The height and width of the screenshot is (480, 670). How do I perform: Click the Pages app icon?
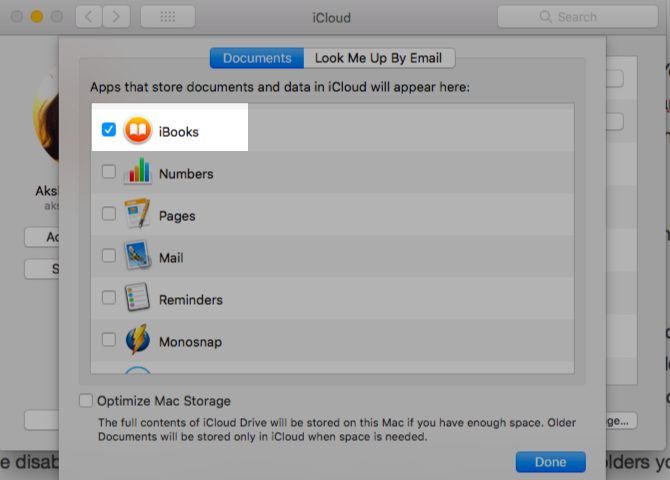pyautogui.click(x=137, y=215)
